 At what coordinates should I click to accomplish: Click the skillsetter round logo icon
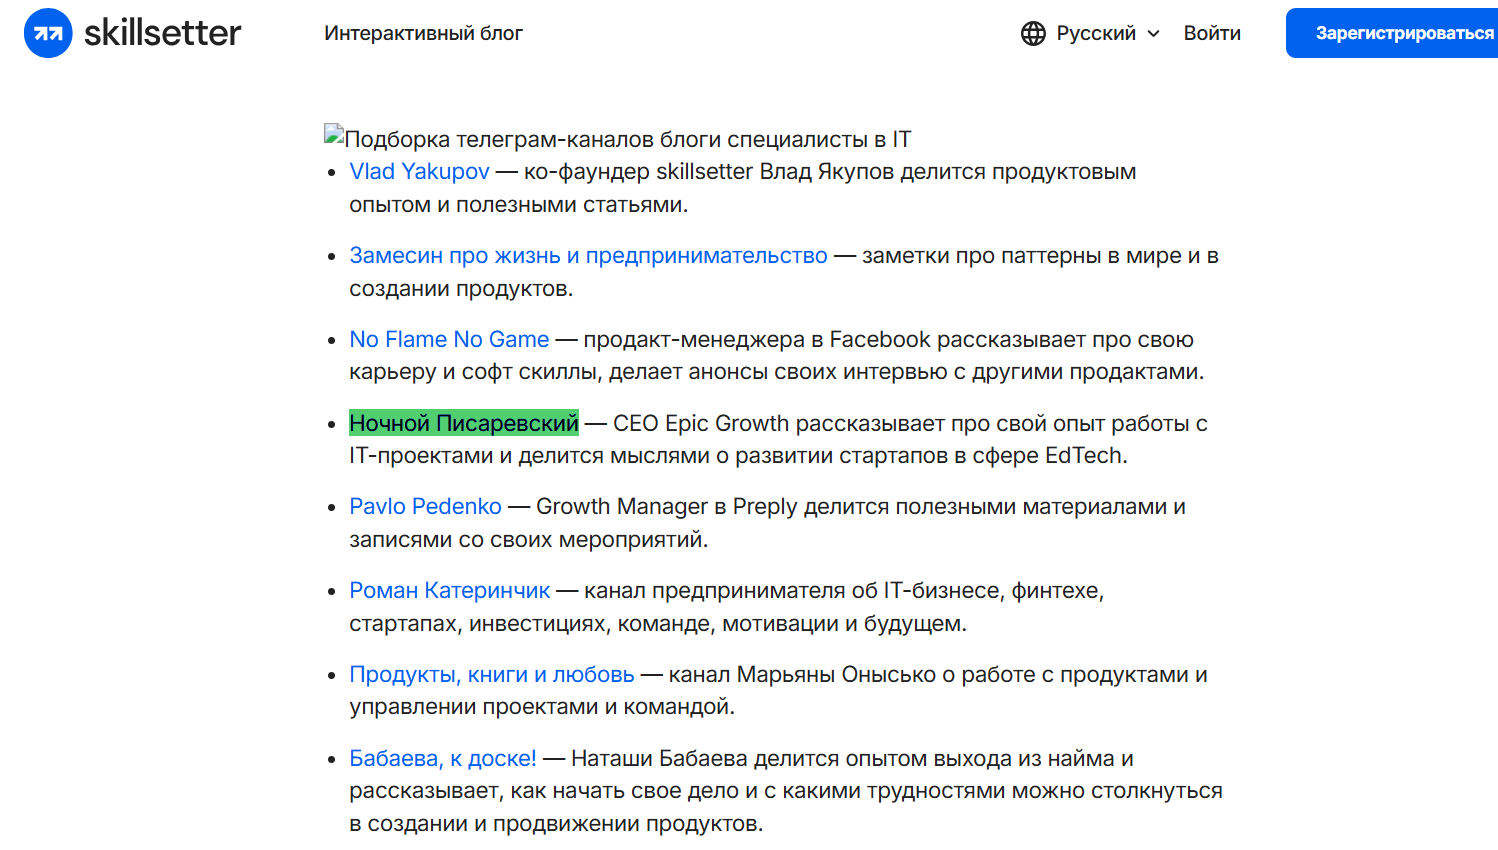(48, 33)
